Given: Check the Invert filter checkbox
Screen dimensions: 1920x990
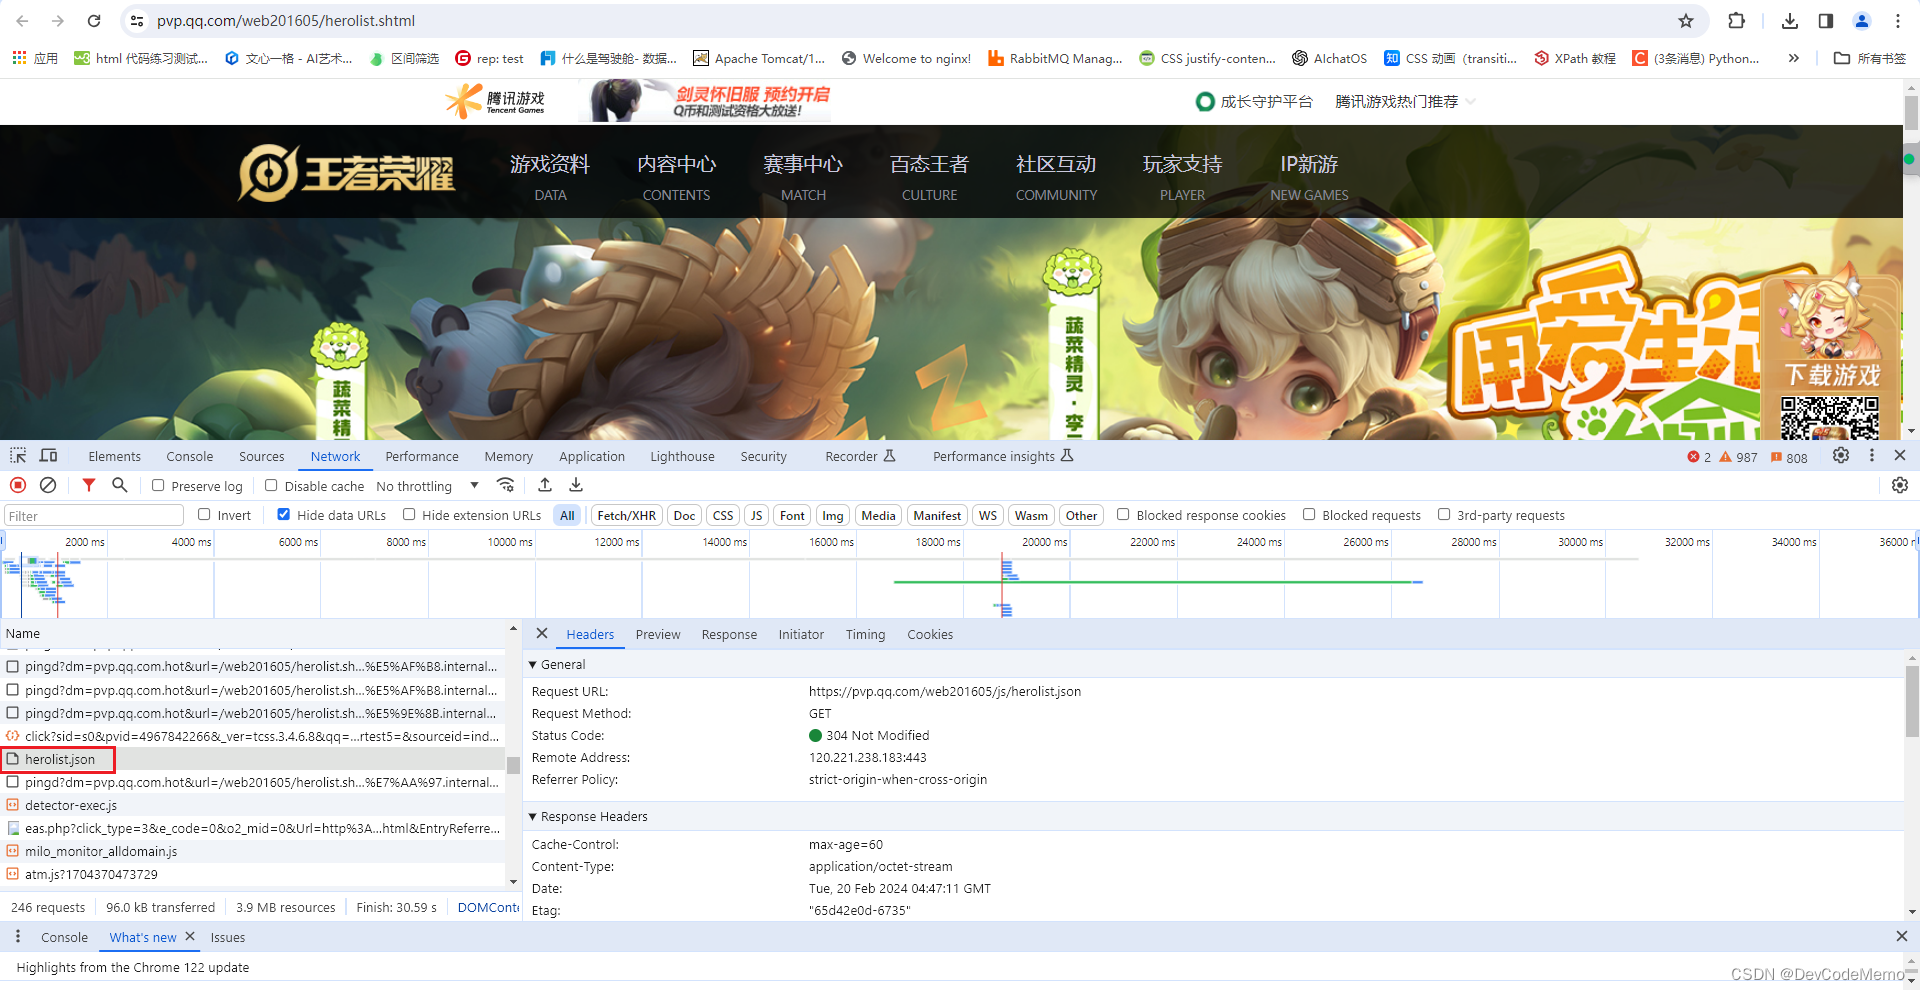Looking at the screenshot, I should 204,515.
